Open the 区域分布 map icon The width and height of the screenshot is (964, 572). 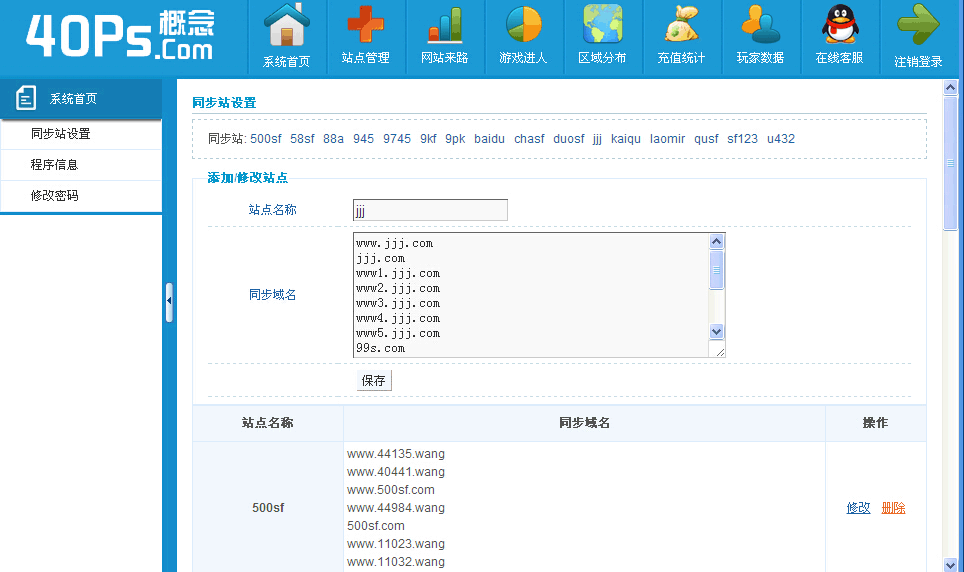click(x=602, y=27)
